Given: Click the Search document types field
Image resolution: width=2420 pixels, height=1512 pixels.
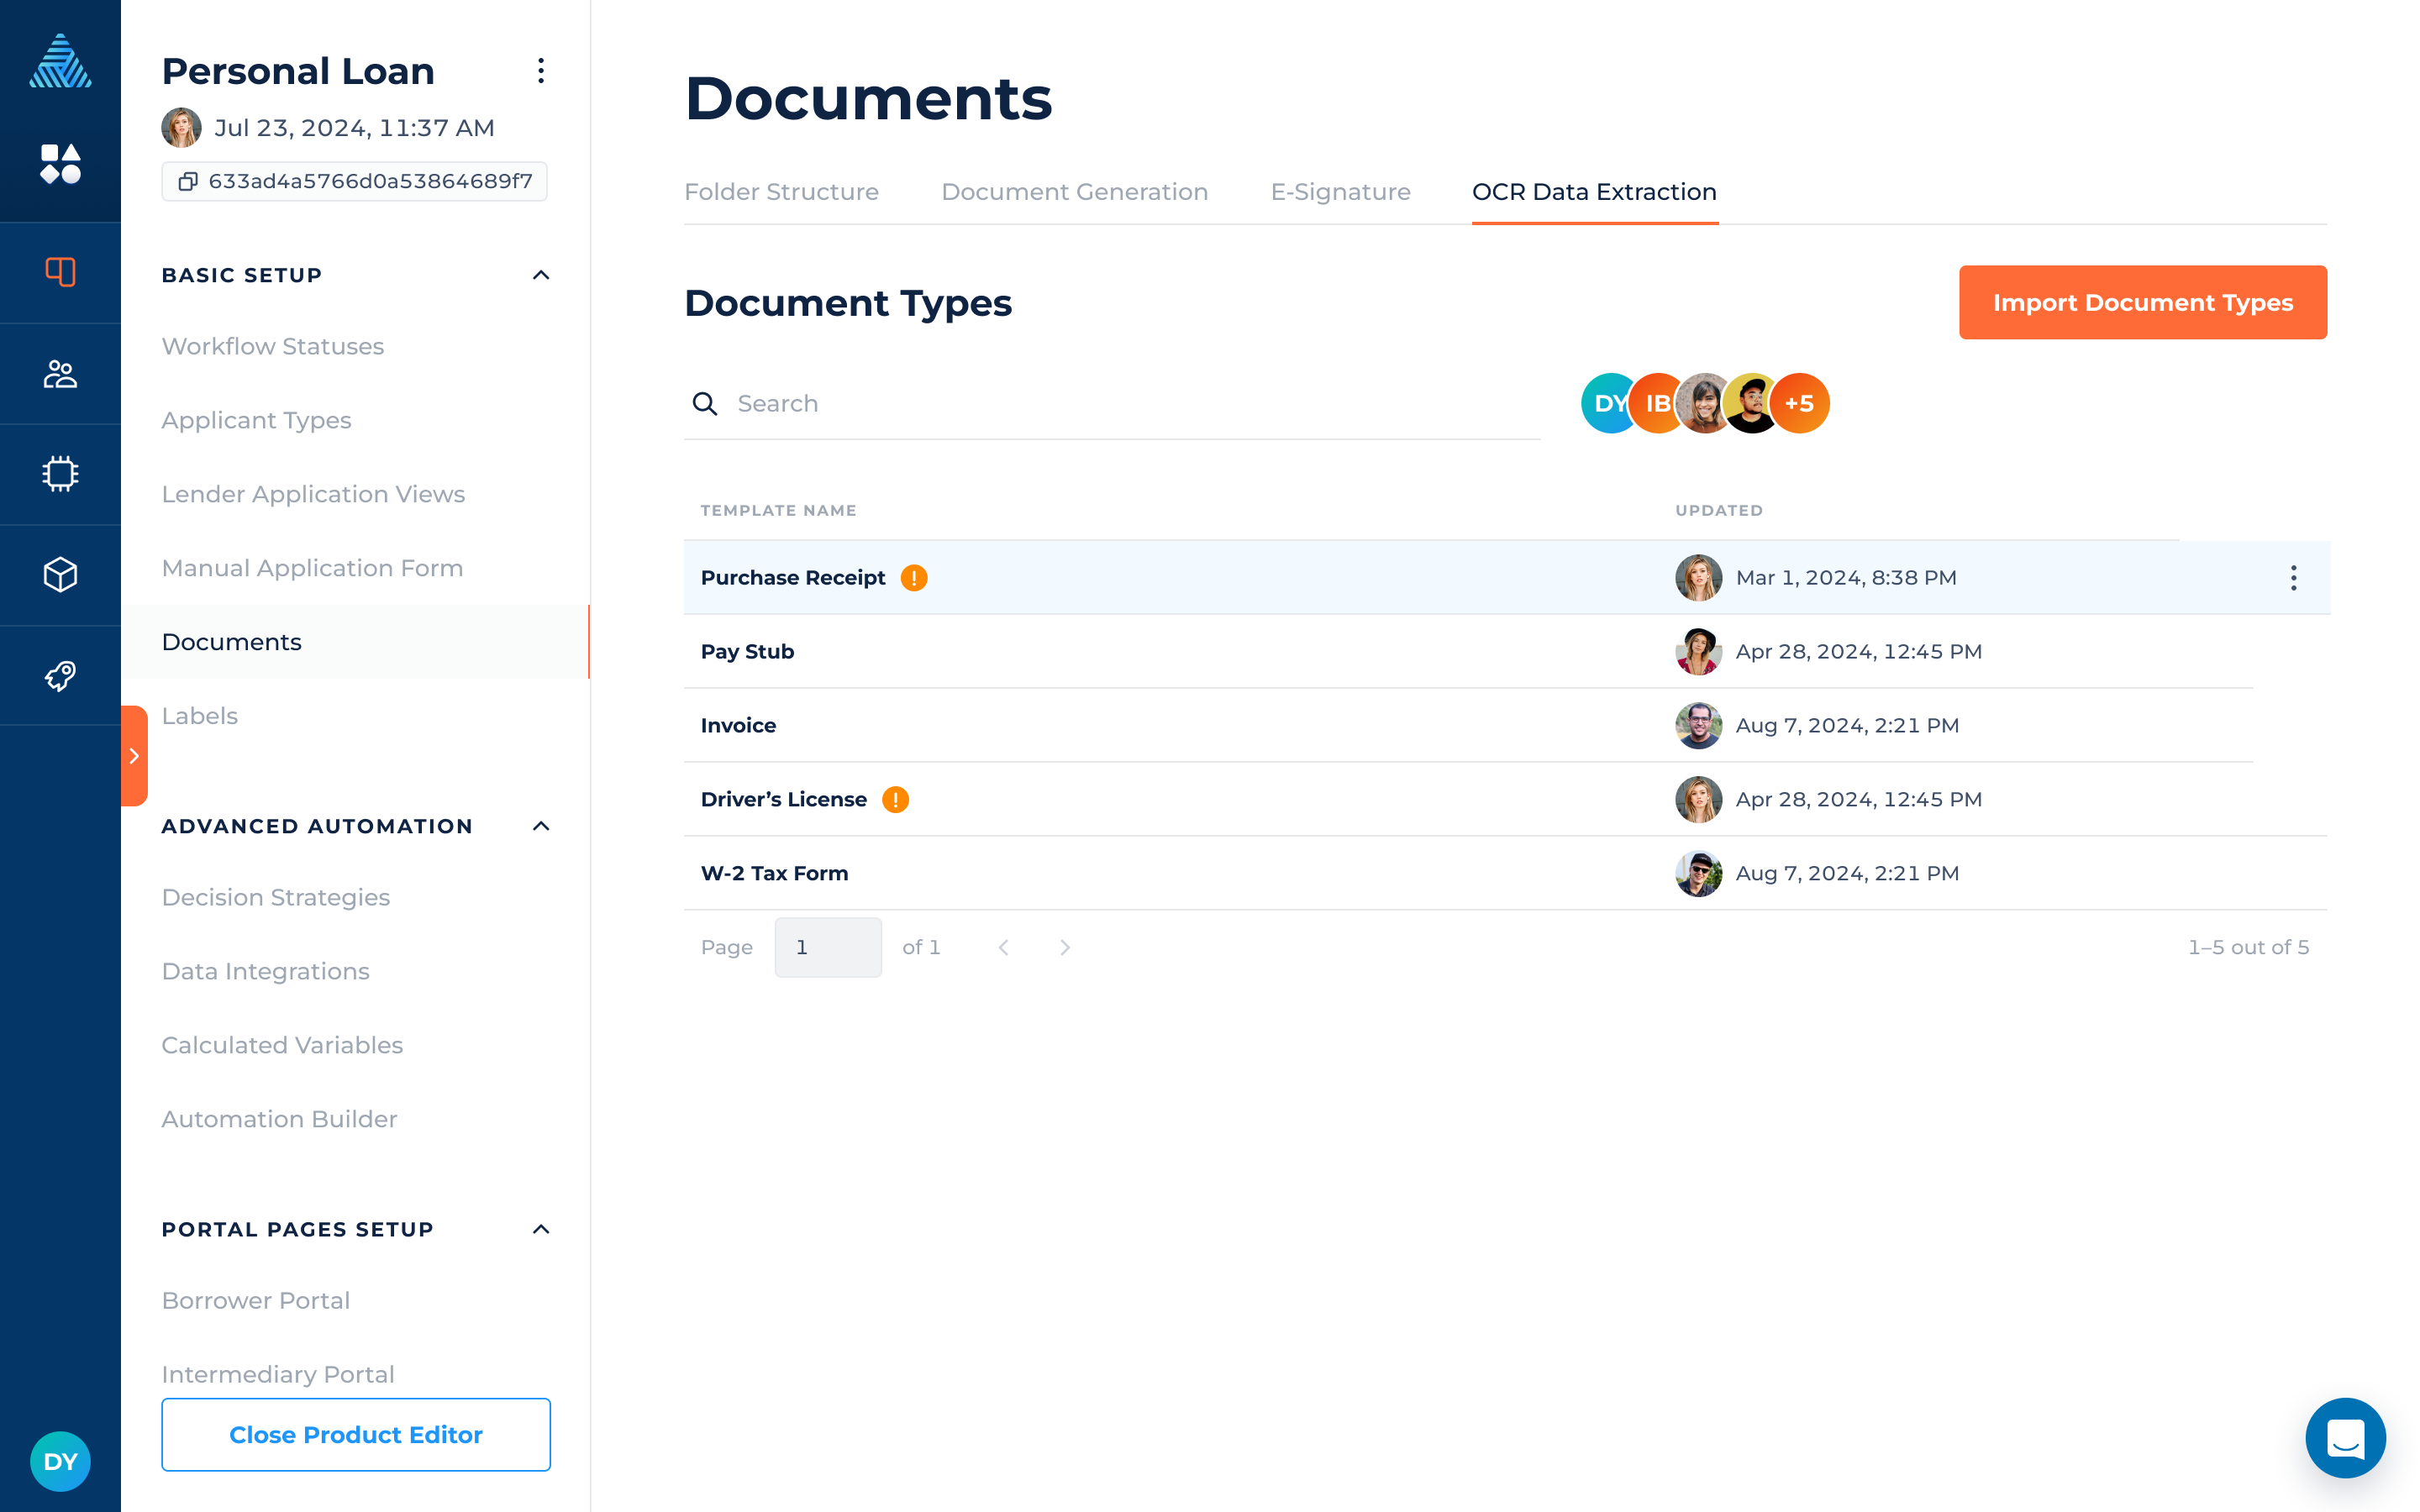Looking at the screenshot, I should [1110, 404].
